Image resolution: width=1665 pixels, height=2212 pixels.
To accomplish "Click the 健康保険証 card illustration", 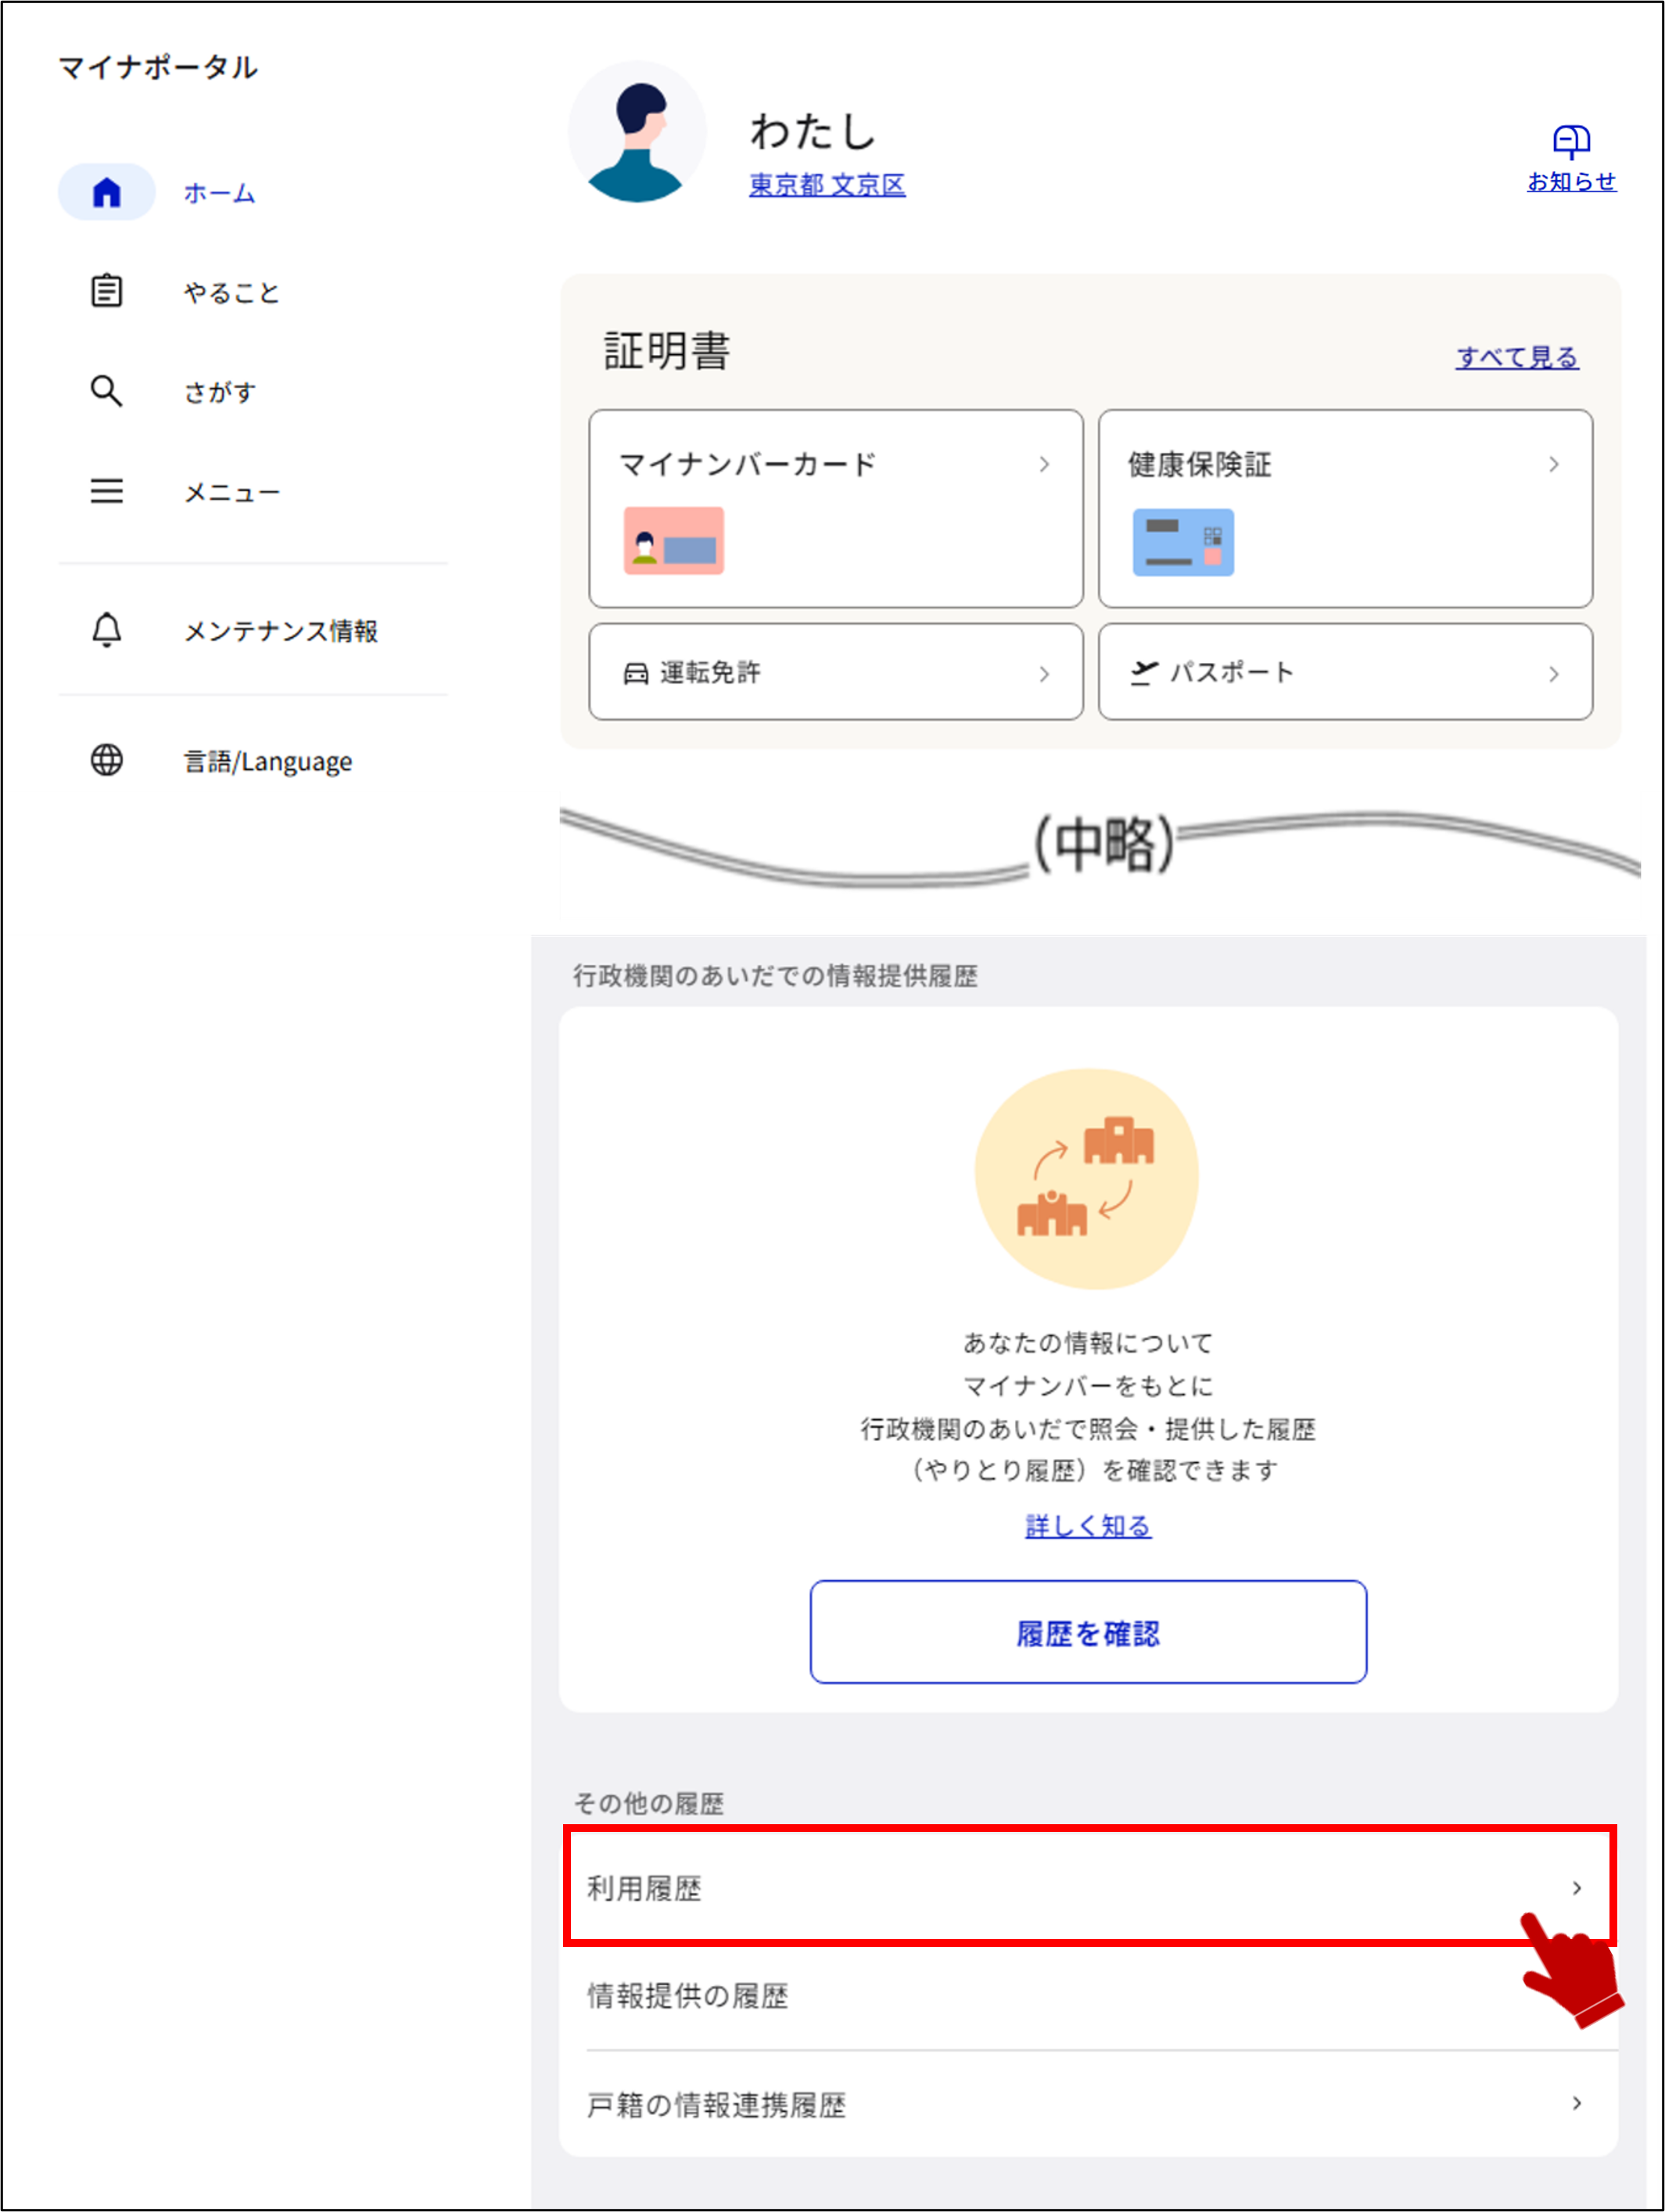I will tap(1183, 542).
